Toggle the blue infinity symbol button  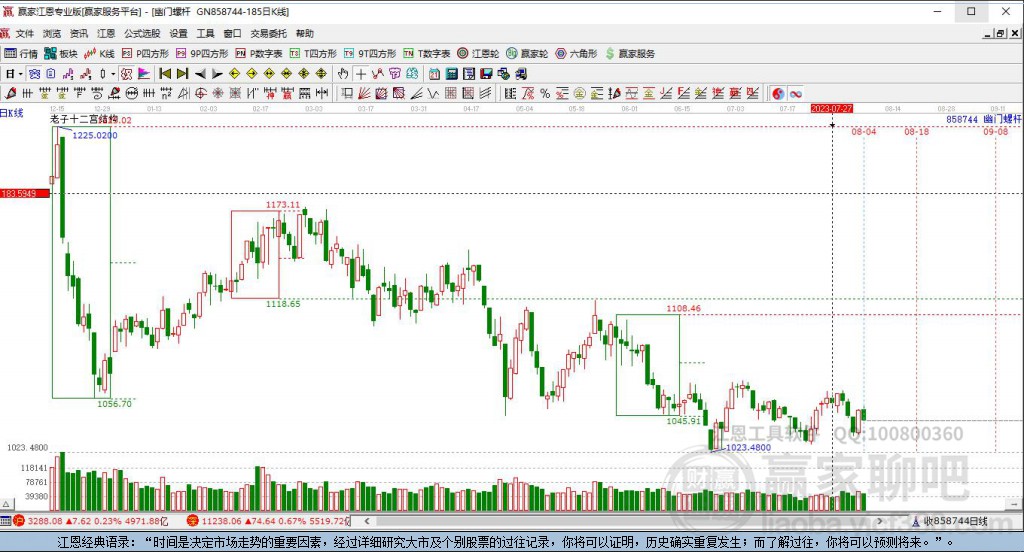[x=795, y=93]
